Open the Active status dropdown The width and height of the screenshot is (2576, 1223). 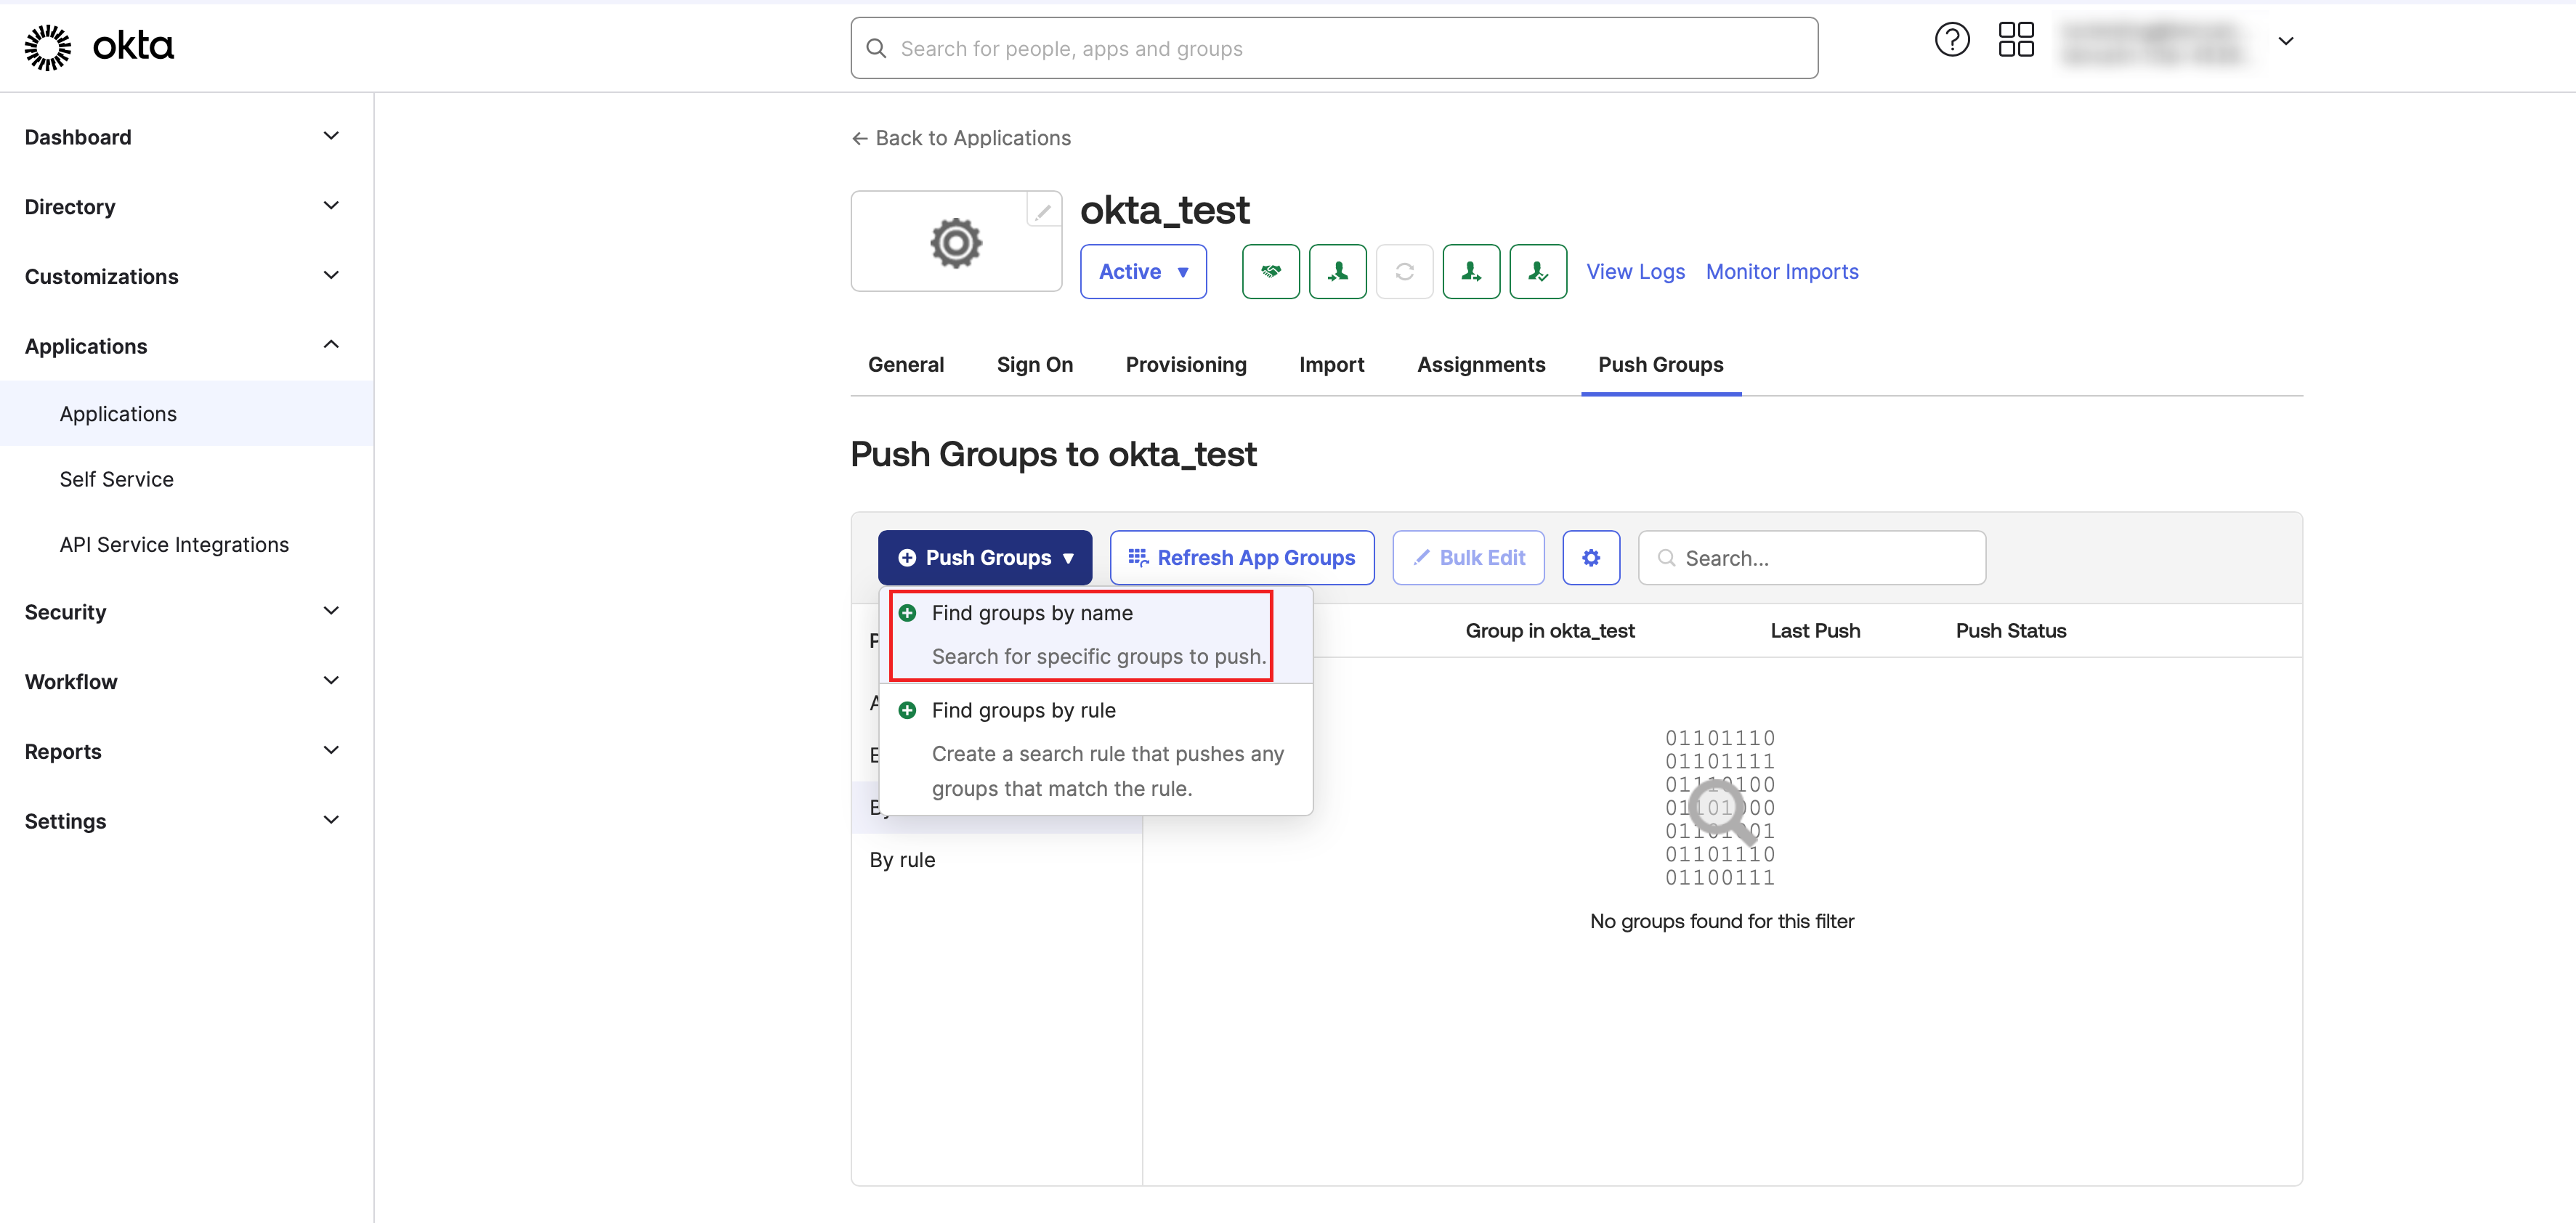[x=1143, y=272]
